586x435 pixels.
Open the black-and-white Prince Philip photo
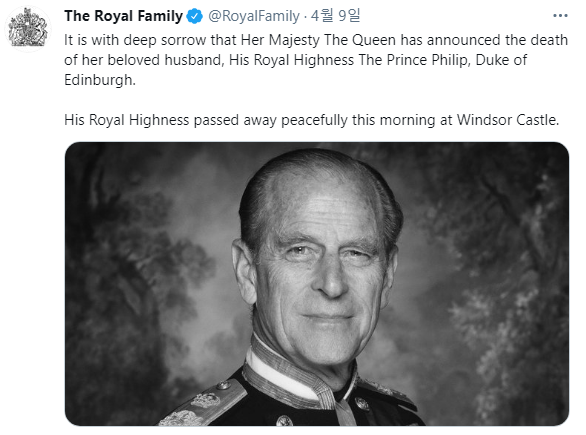click(x=317, y=284)
